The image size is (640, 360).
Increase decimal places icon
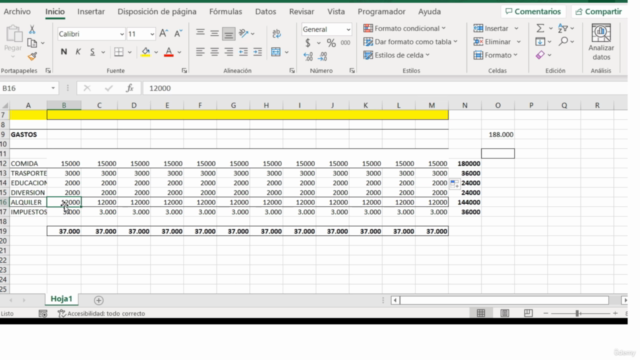click(308, 56)
